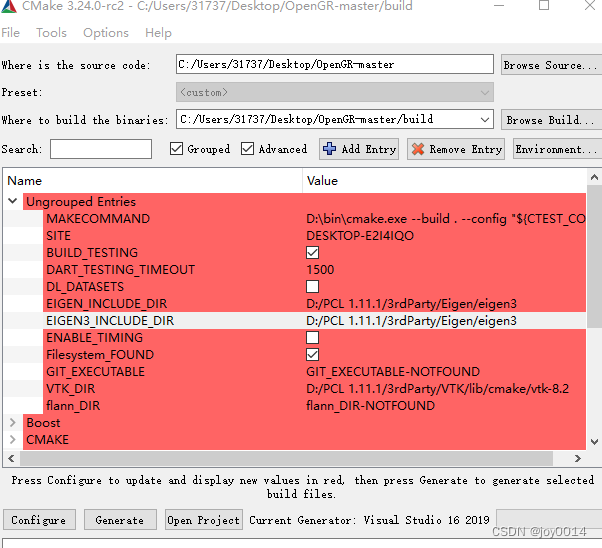Open the Options menu
The image size is (602, 548).
(106, 33)
